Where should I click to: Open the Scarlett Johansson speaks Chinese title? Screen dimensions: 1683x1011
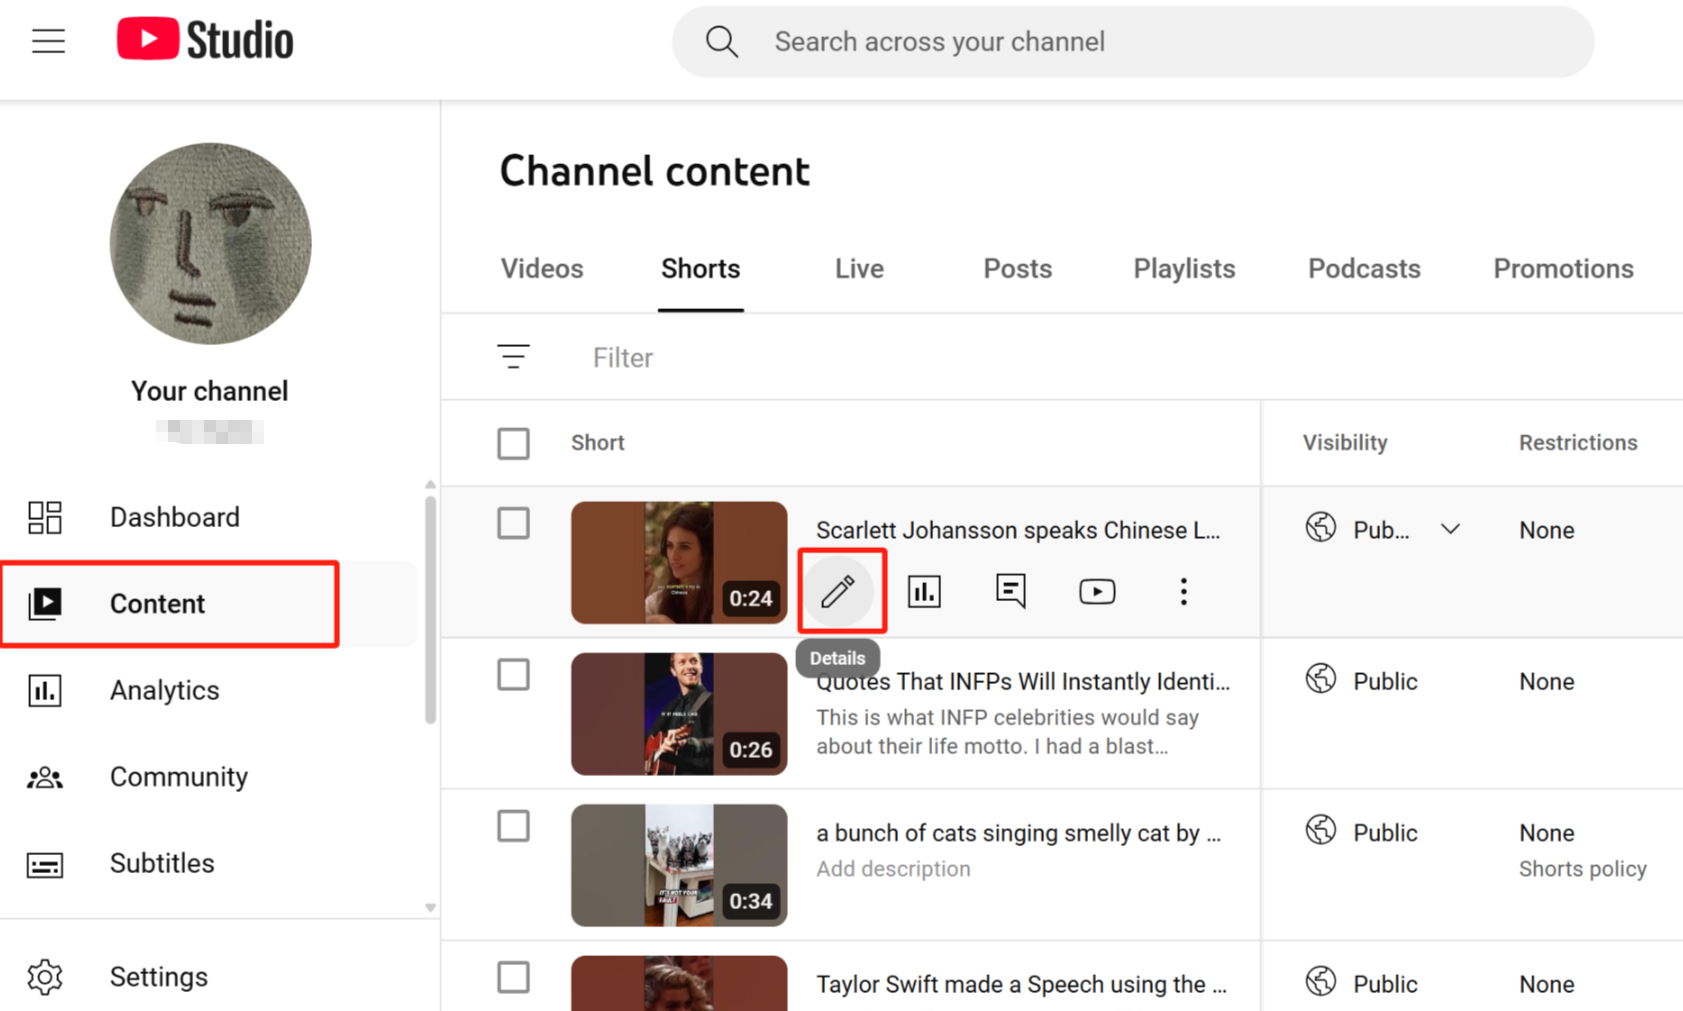pos(1018,530)
